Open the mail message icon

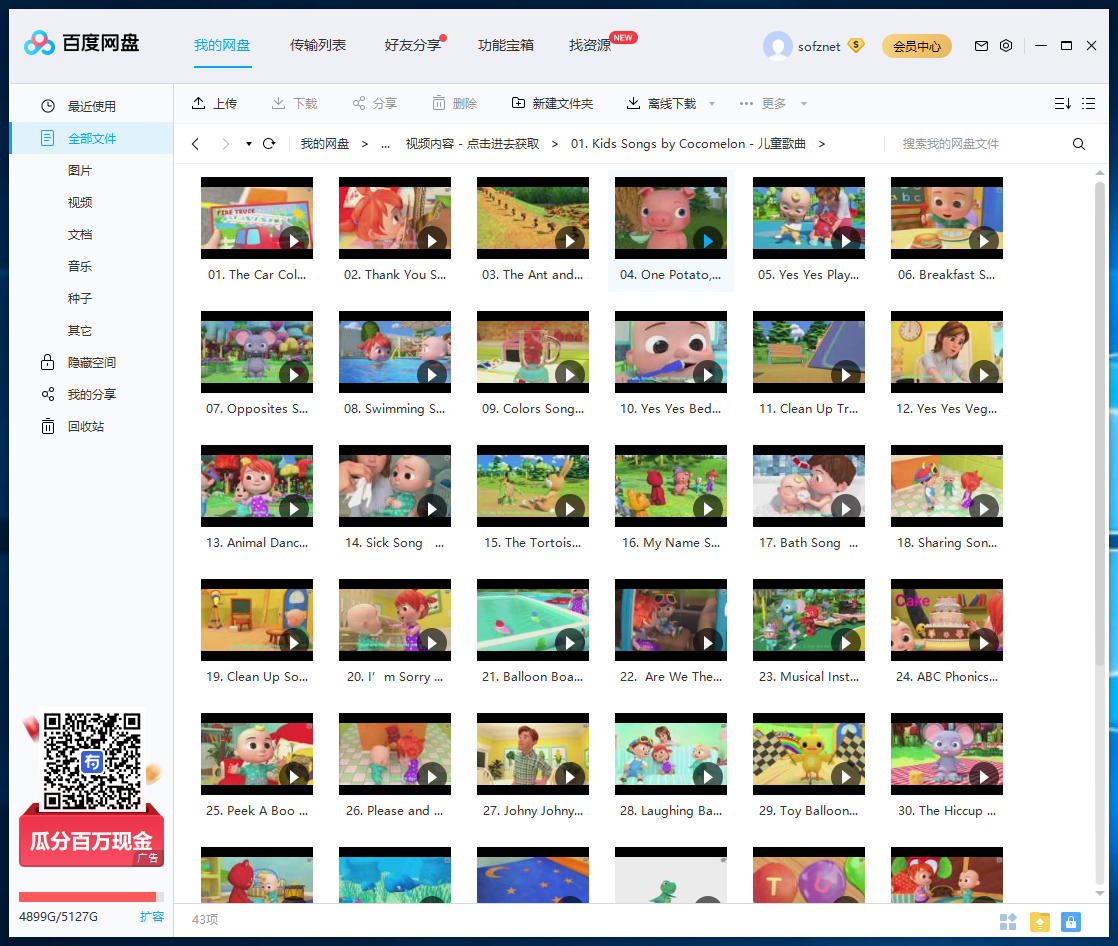[x=981, y=46]
